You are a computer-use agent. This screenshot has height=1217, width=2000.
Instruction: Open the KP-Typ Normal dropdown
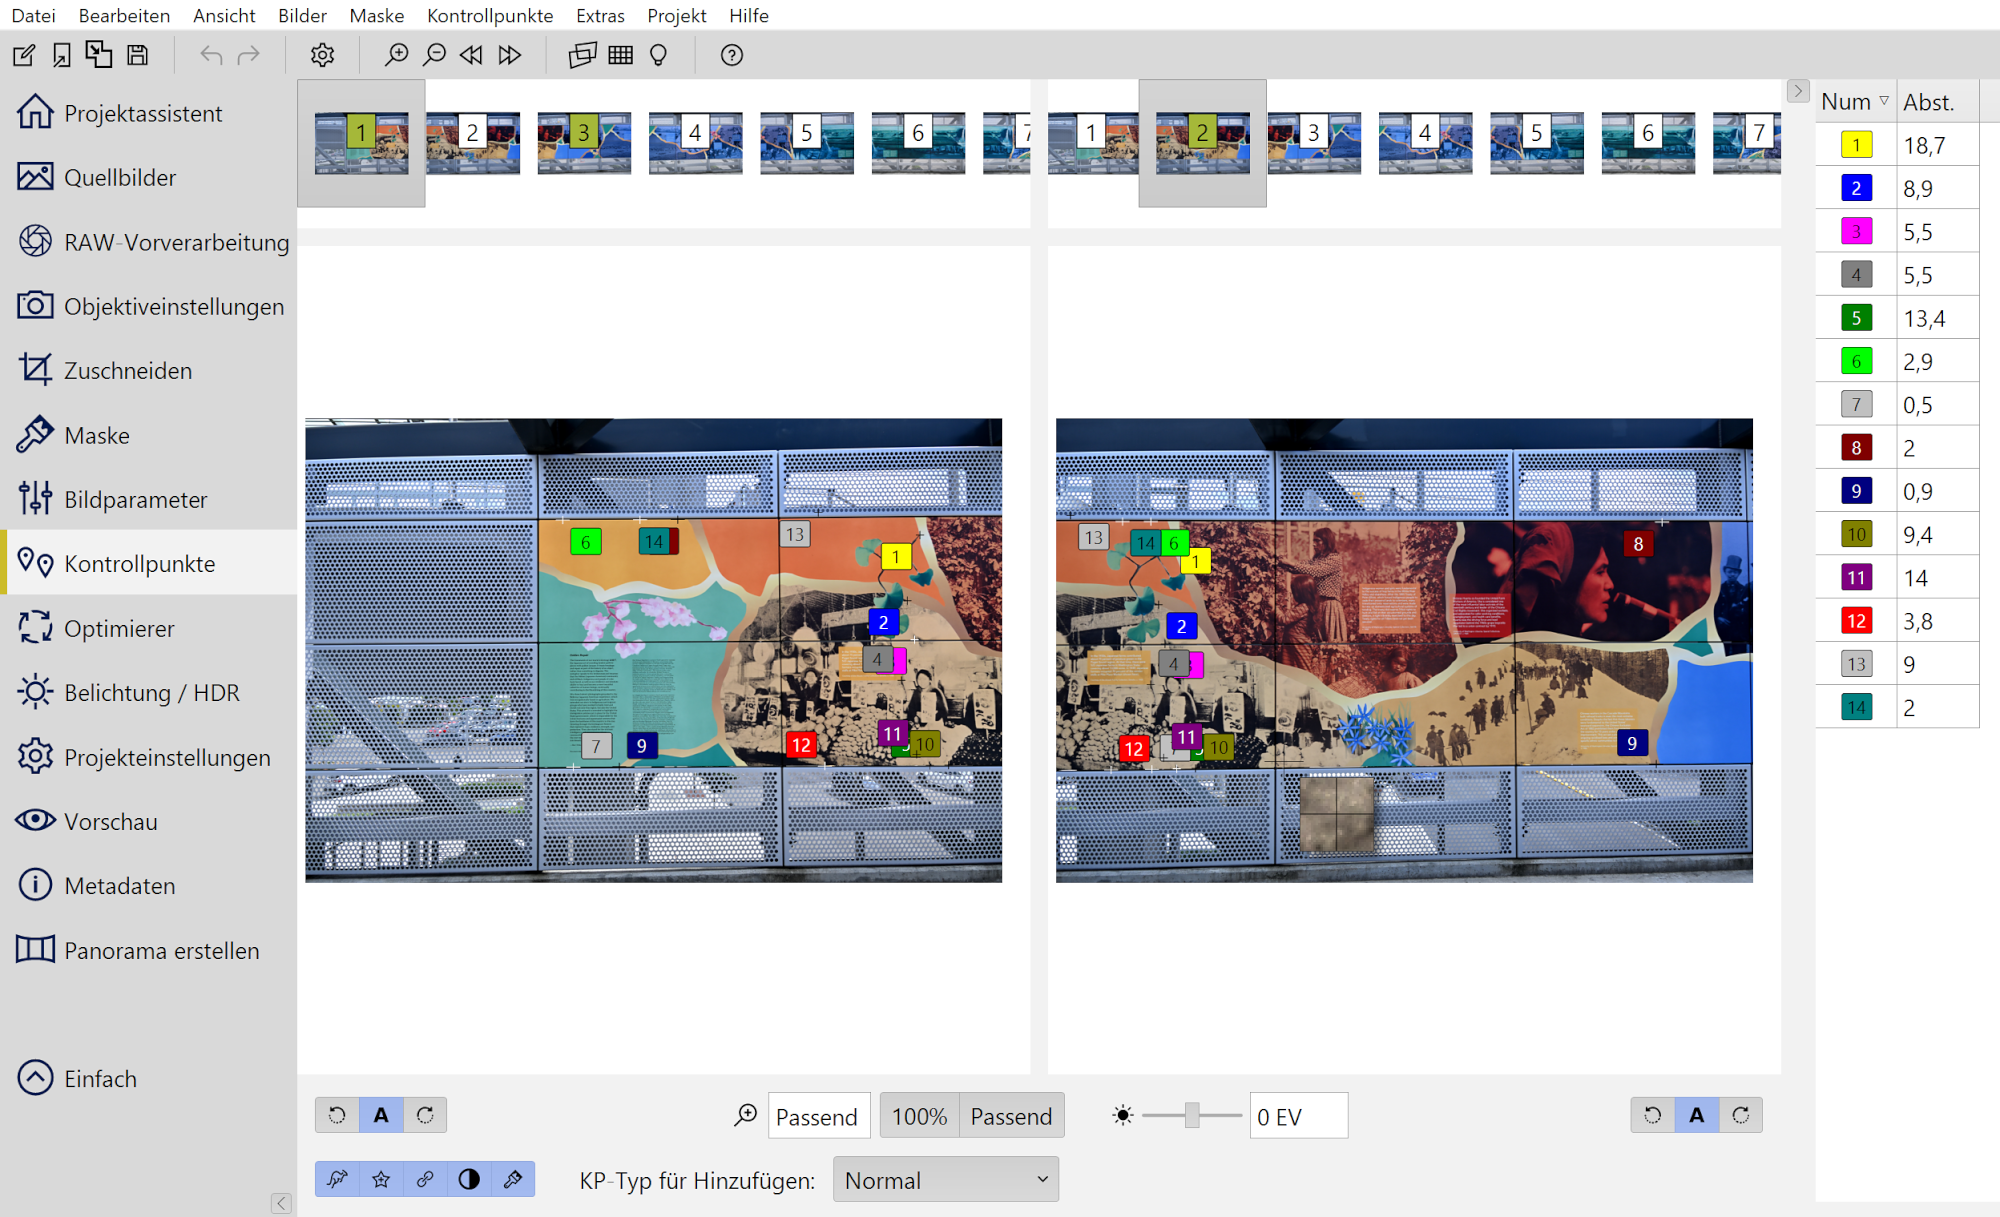coord(945,1180)
